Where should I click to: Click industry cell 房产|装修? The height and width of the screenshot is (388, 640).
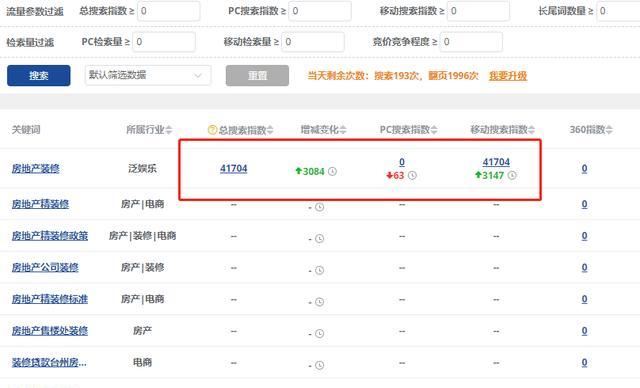[142, 268]
